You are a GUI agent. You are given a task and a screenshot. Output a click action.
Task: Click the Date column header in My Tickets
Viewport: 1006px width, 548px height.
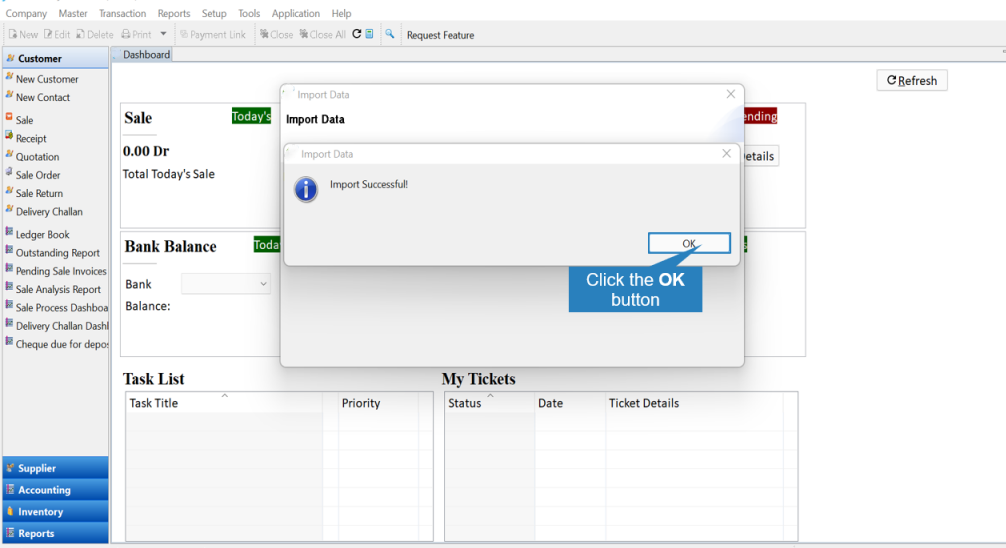570,402
